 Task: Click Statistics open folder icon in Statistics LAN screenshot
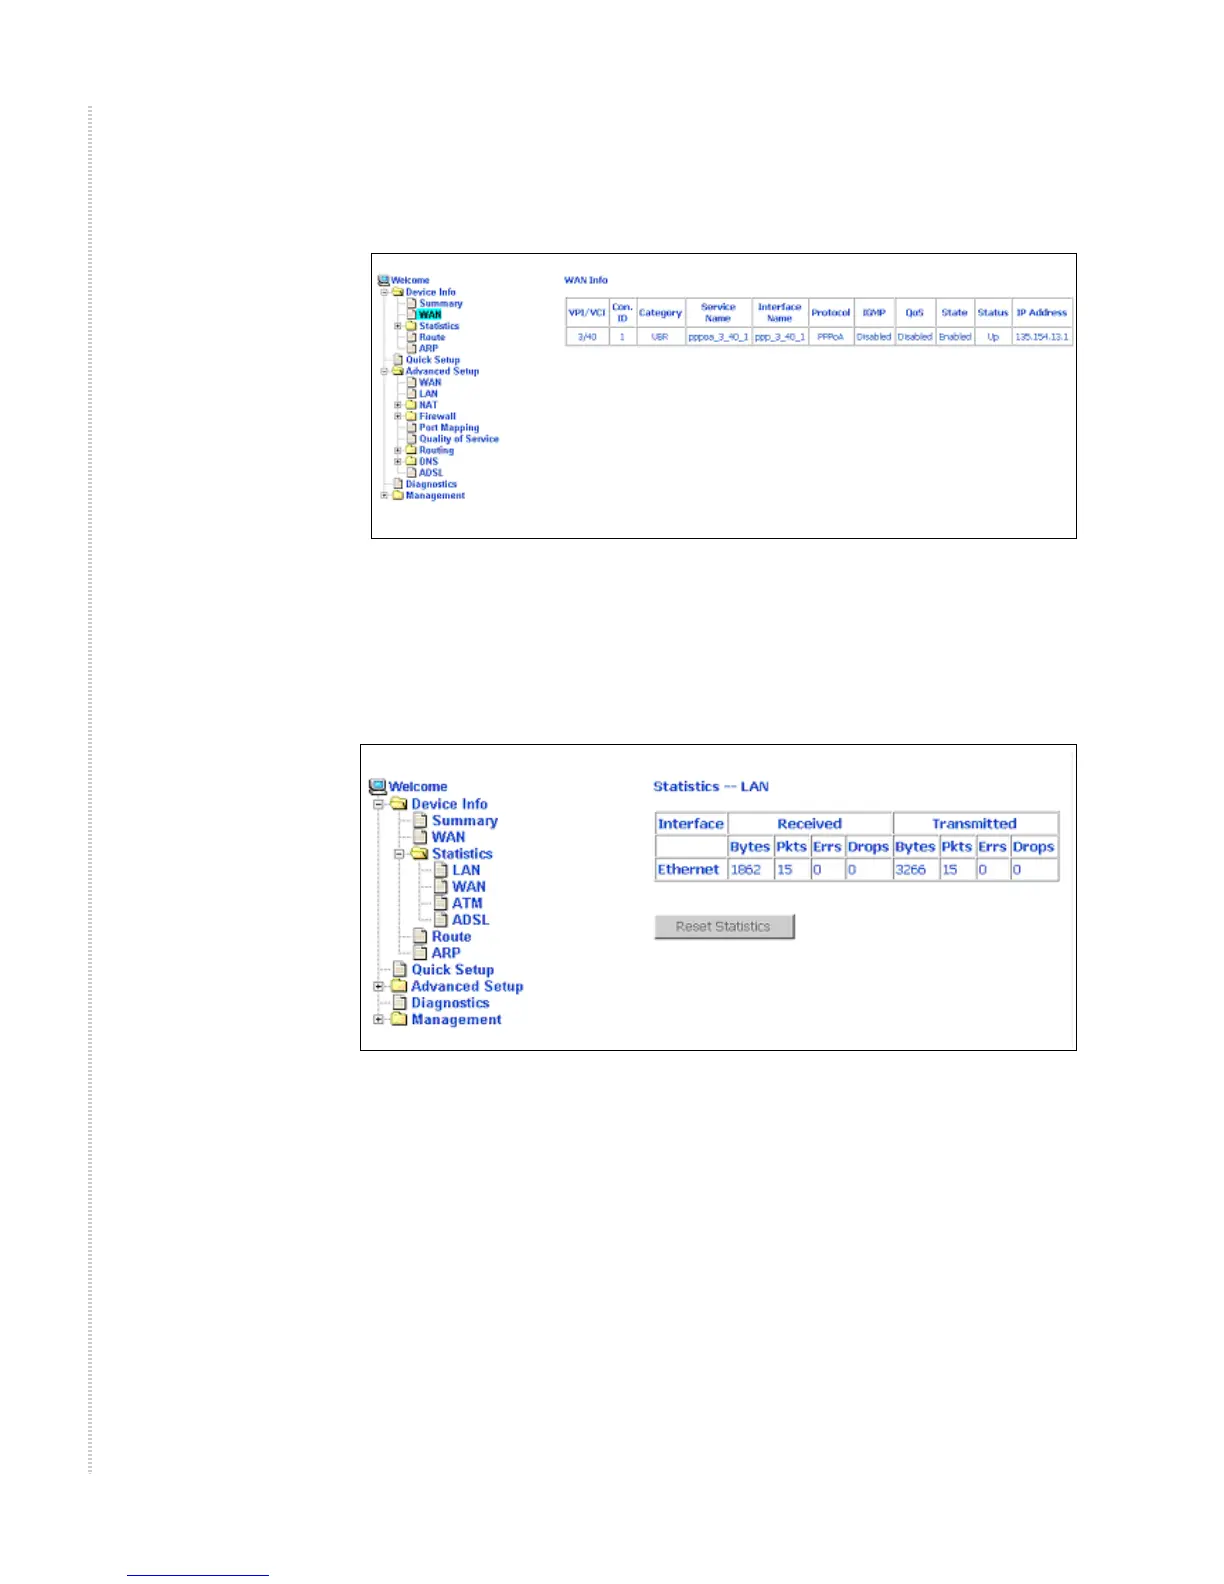click(x=420, y=854)
